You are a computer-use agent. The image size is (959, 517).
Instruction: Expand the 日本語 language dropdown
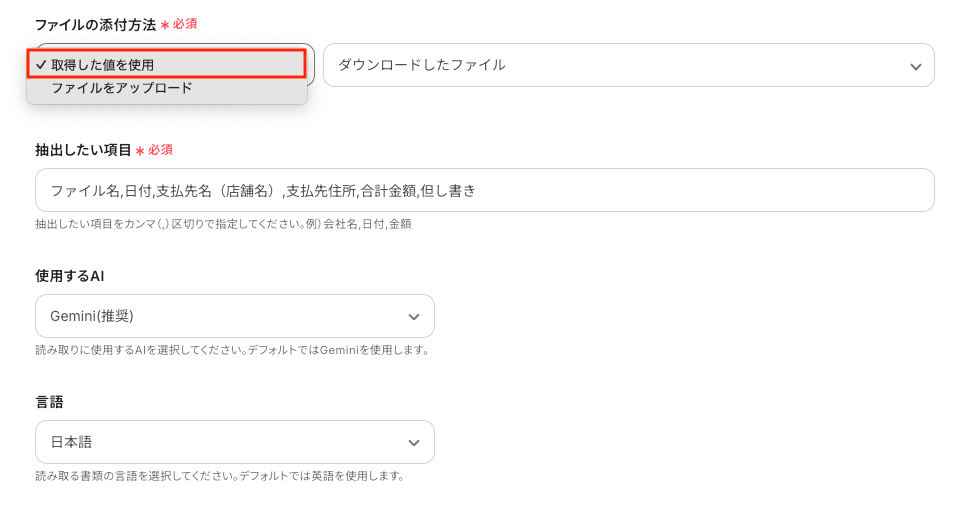234,442
